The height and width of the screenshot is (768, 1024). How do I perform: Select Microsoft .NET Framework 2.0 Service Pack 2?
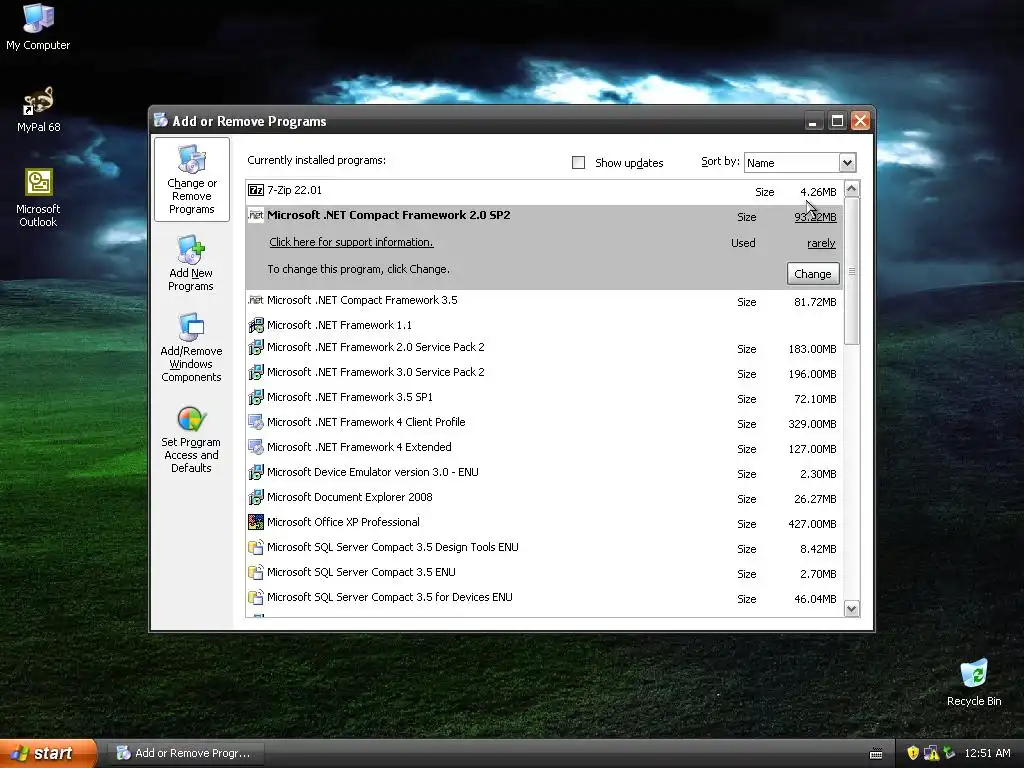[x=544, y=347]
